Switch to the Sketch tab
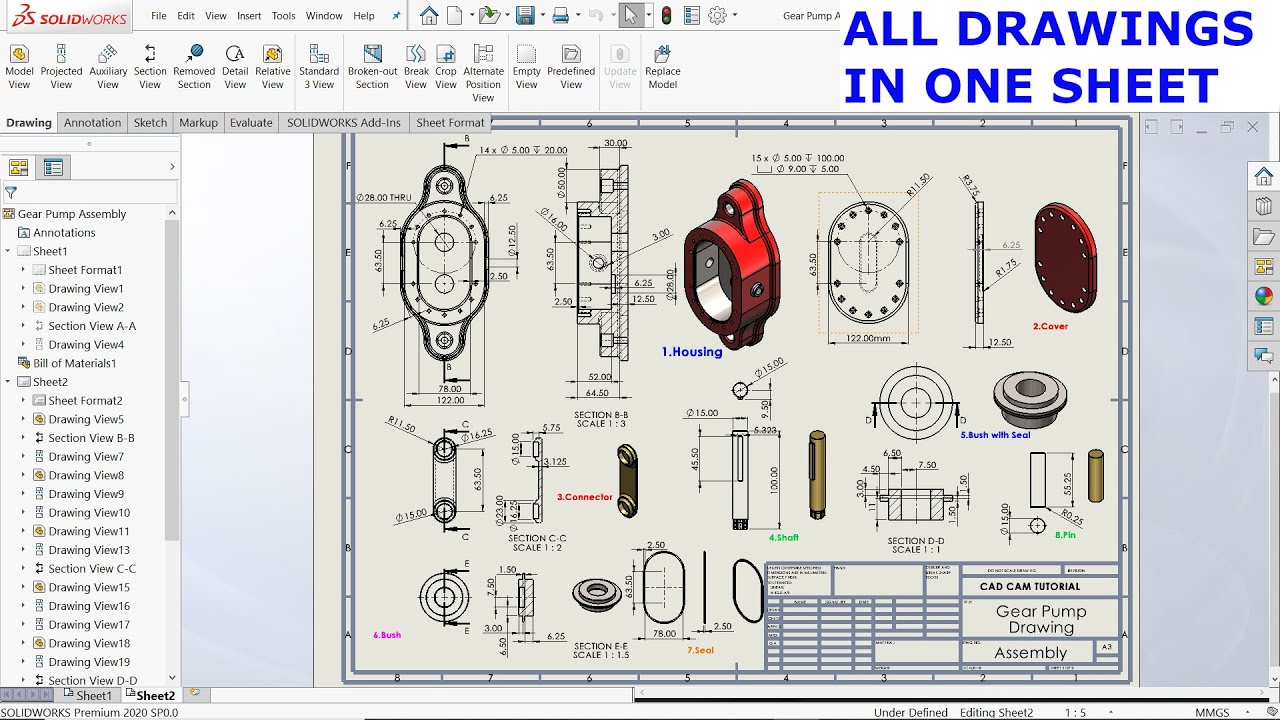The height and width of the screenshot is (720, 1280). [x=150, y=123]
